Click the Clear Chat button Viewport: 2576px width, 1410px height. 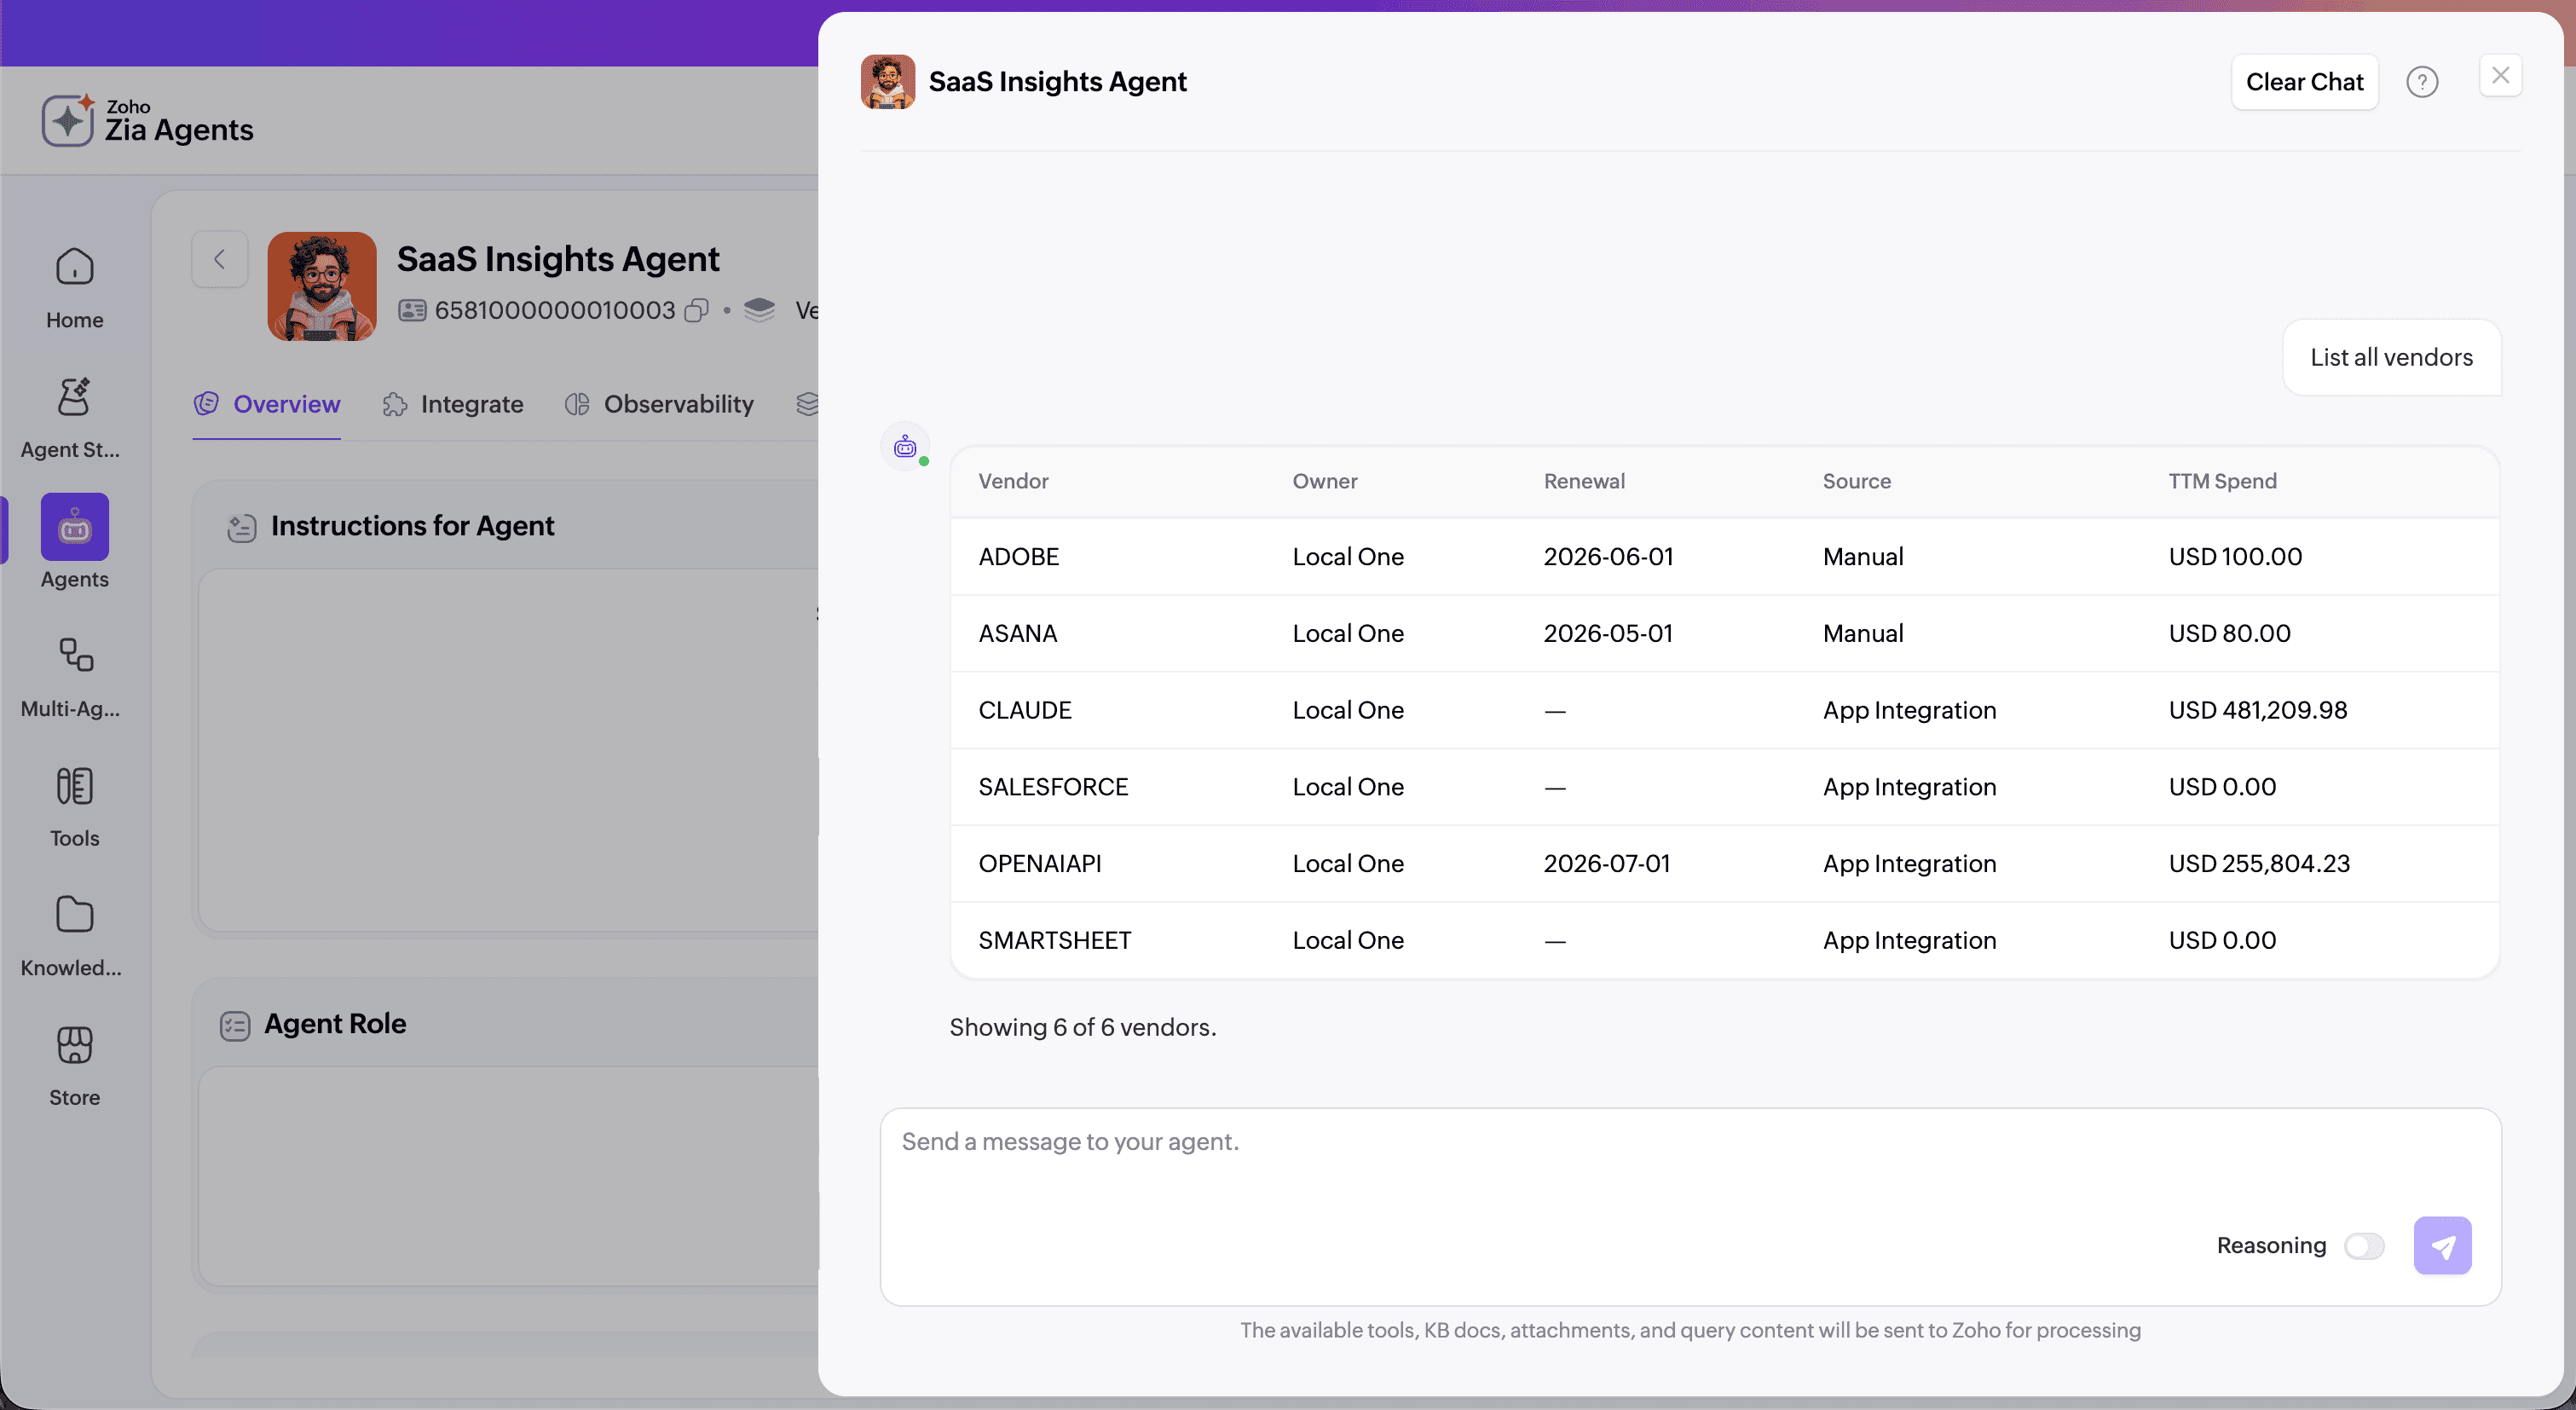2304,82
